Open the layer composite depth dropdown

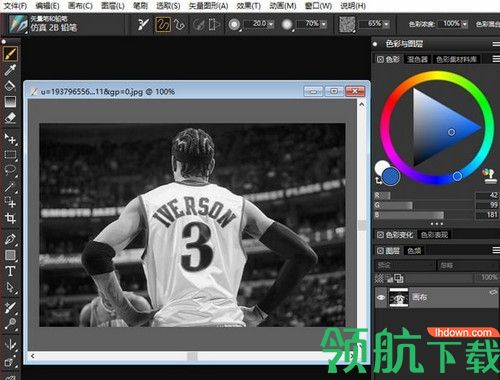pos(468,265)
